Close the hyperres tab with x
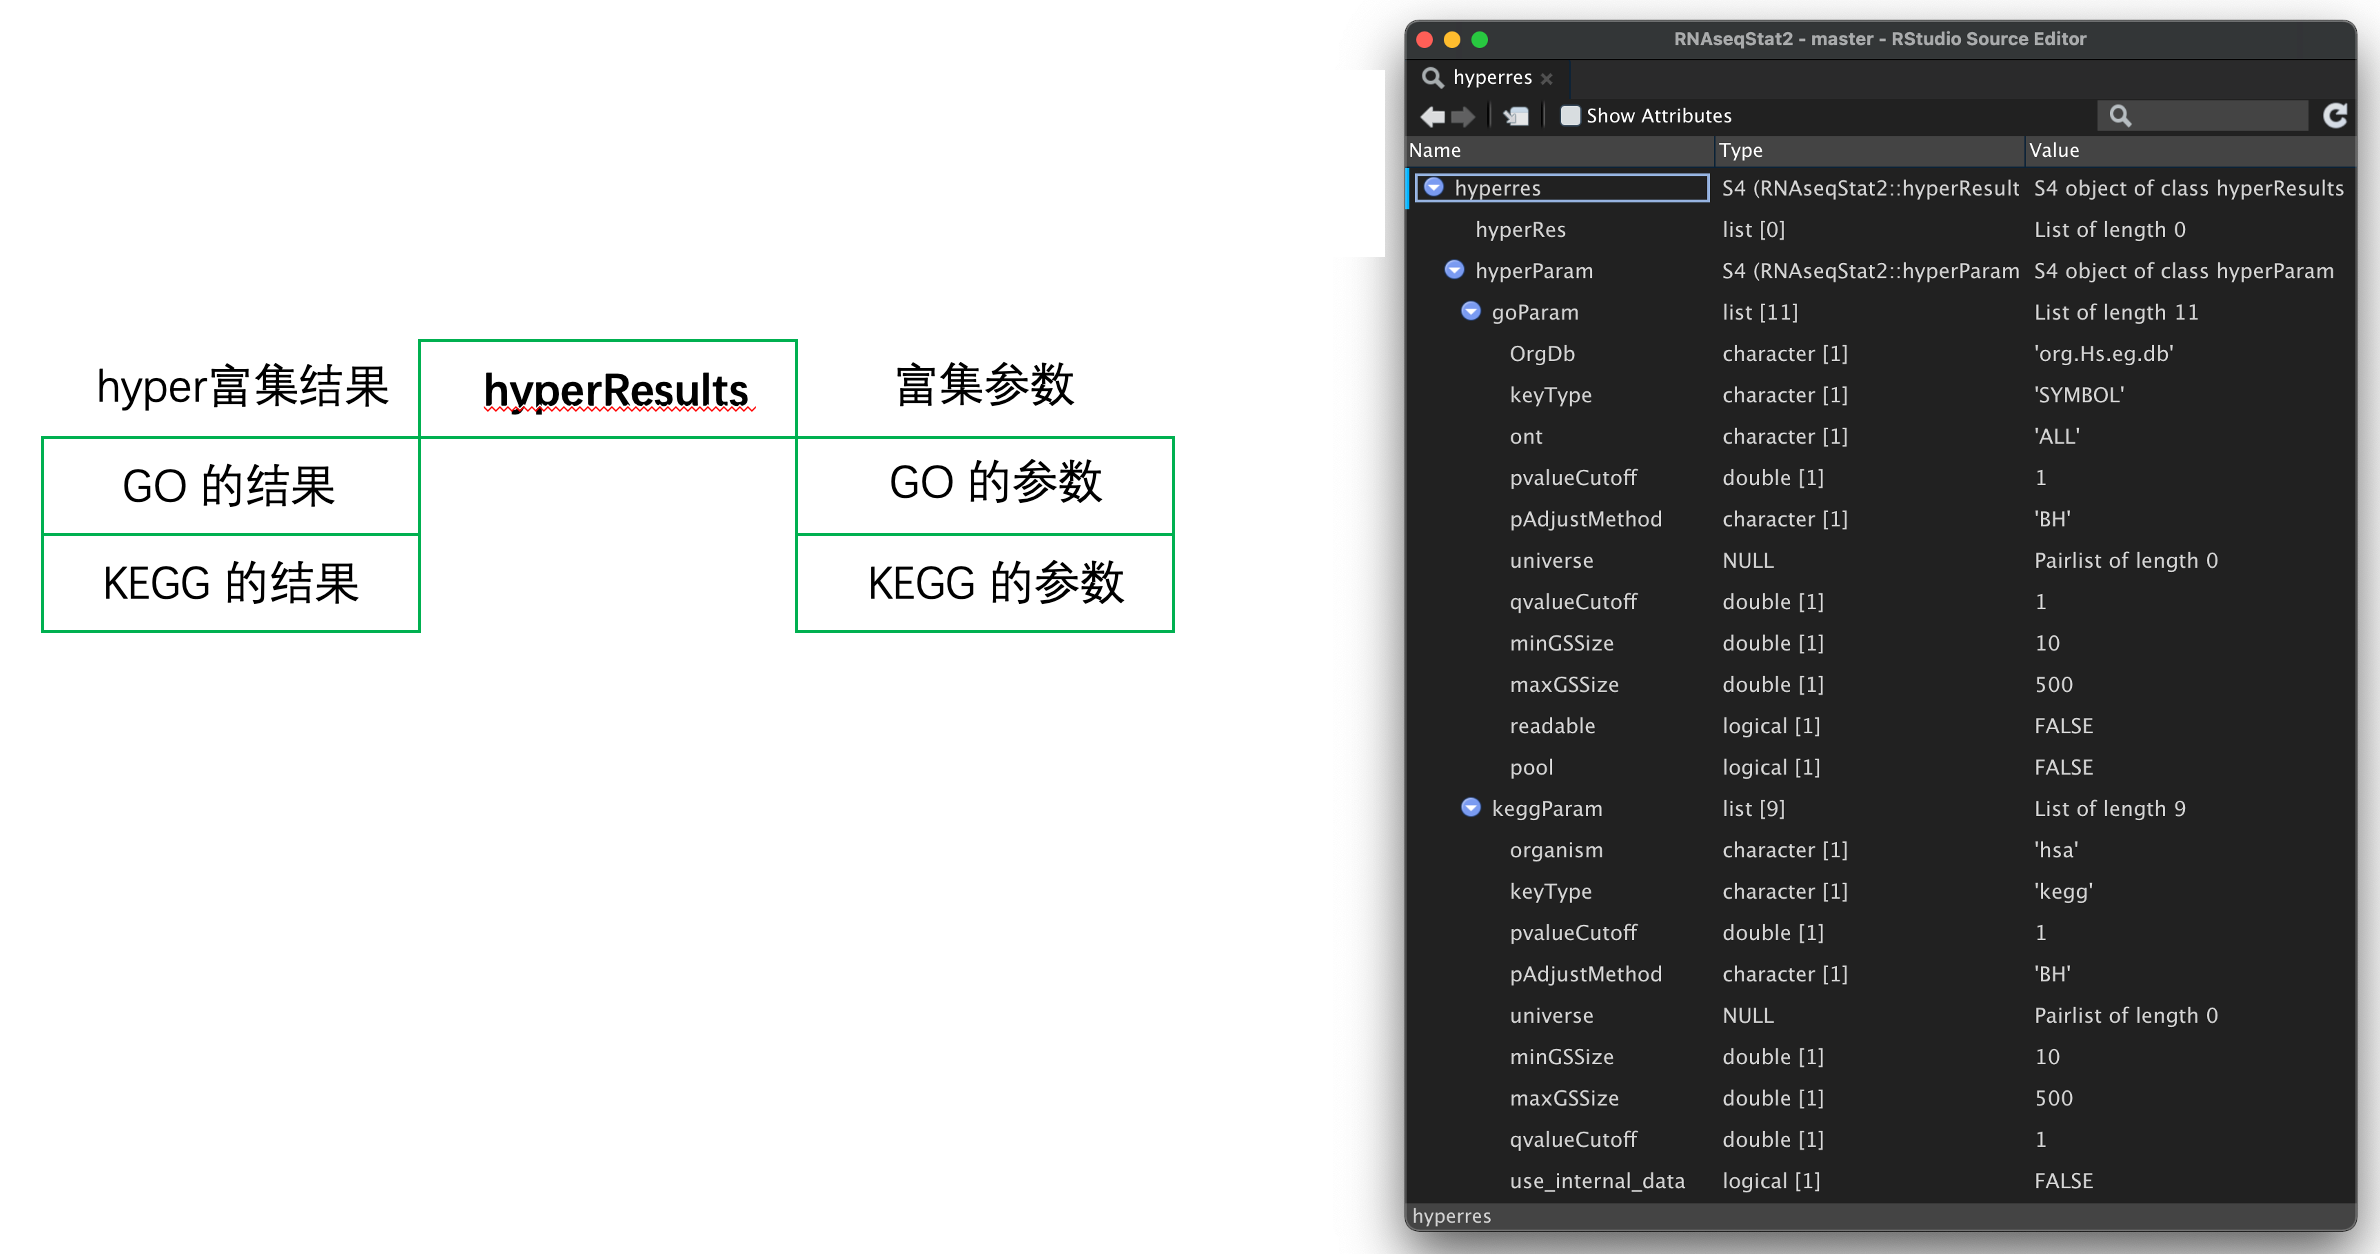2380x1254 pixels. click(x=1547, y=78)
